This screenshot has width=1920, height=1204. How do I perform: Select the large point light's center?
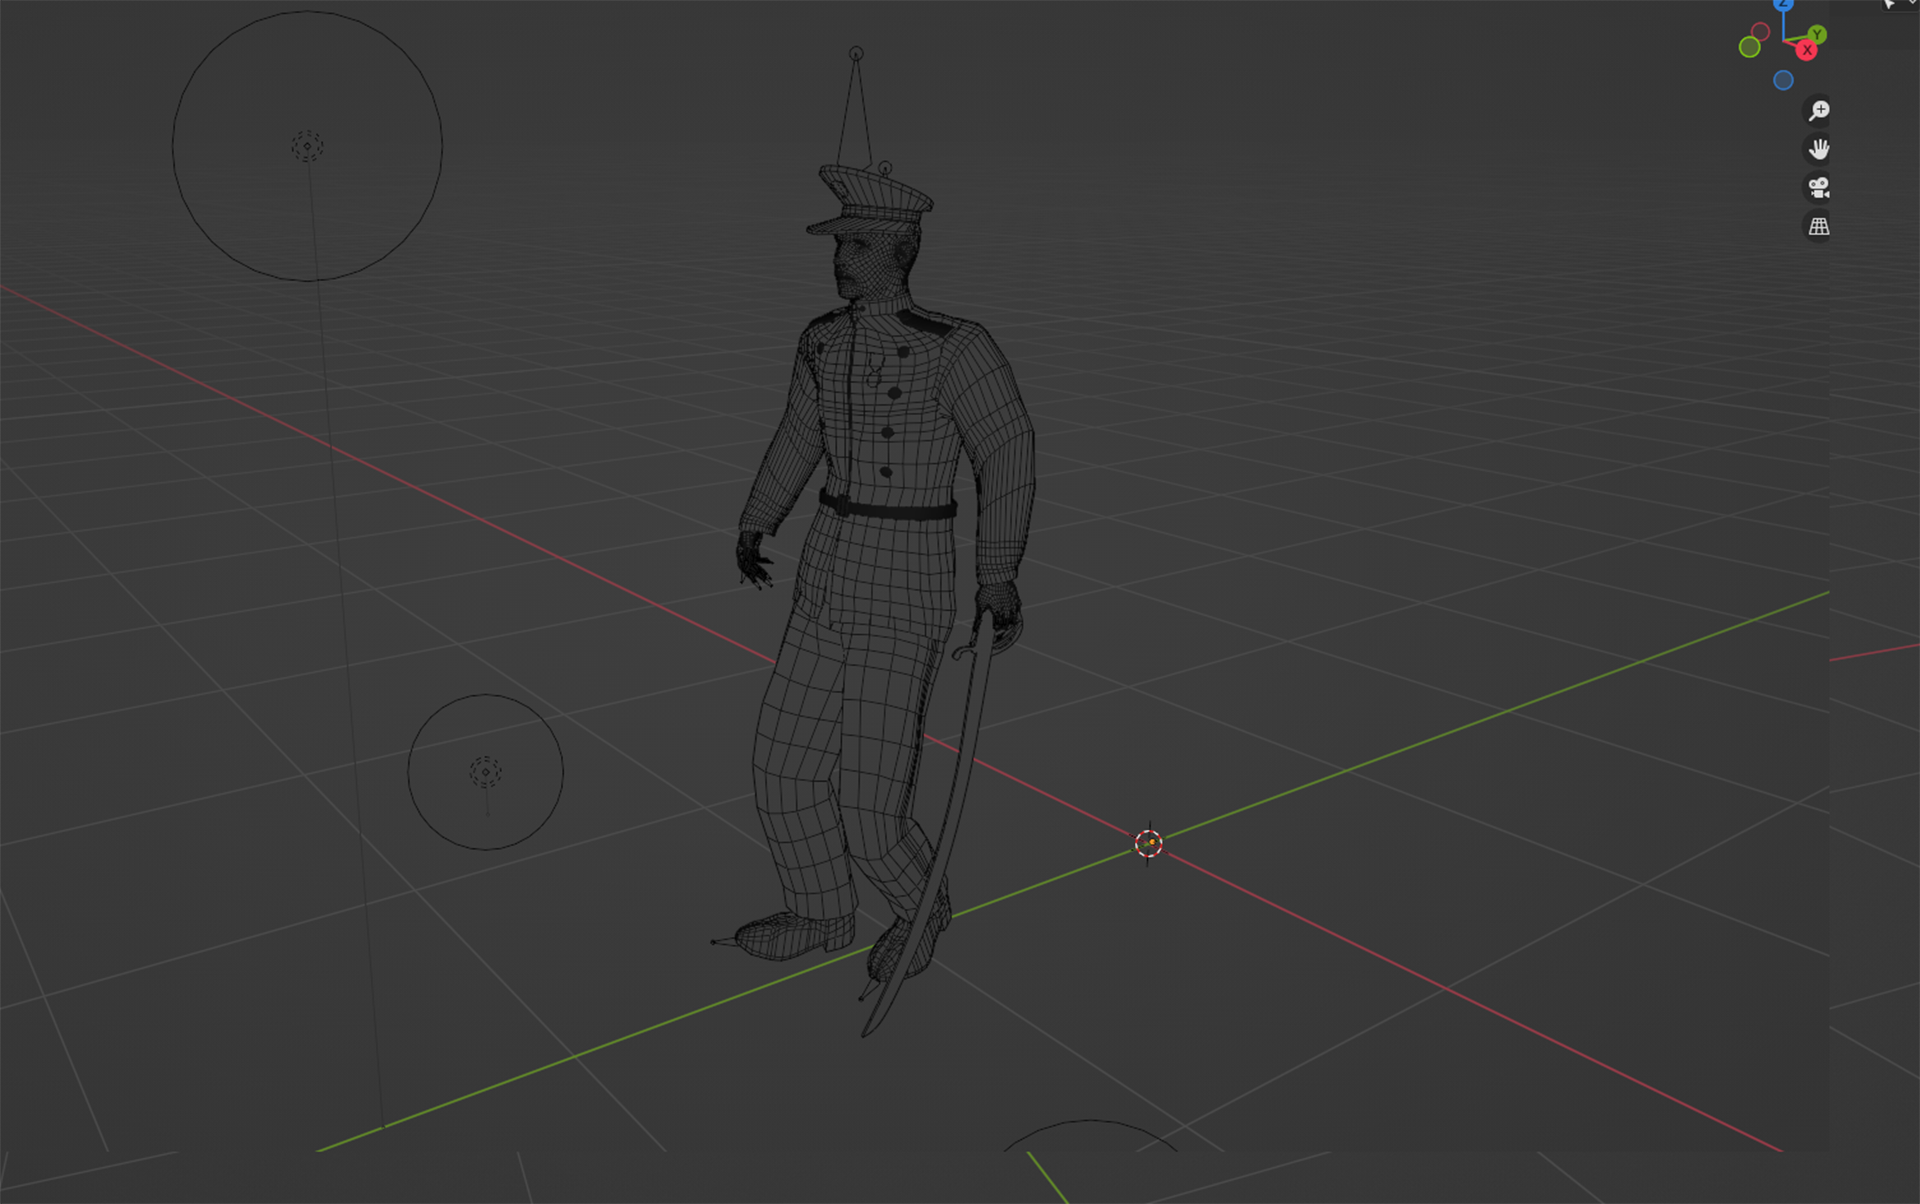[307, 146]
